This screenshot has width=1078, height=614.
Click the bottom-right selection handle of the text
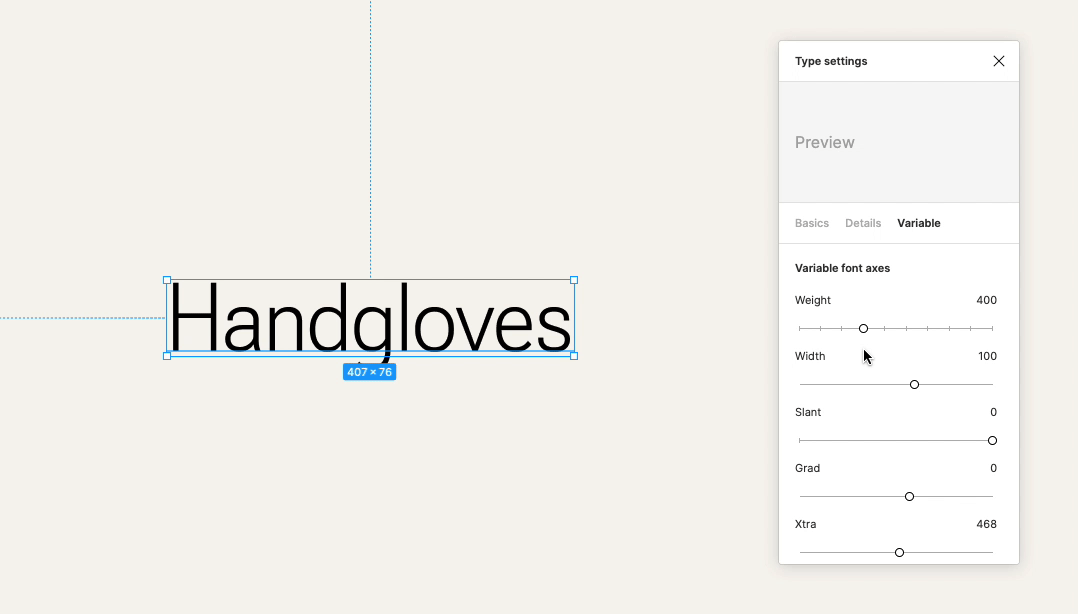(574, 356)
